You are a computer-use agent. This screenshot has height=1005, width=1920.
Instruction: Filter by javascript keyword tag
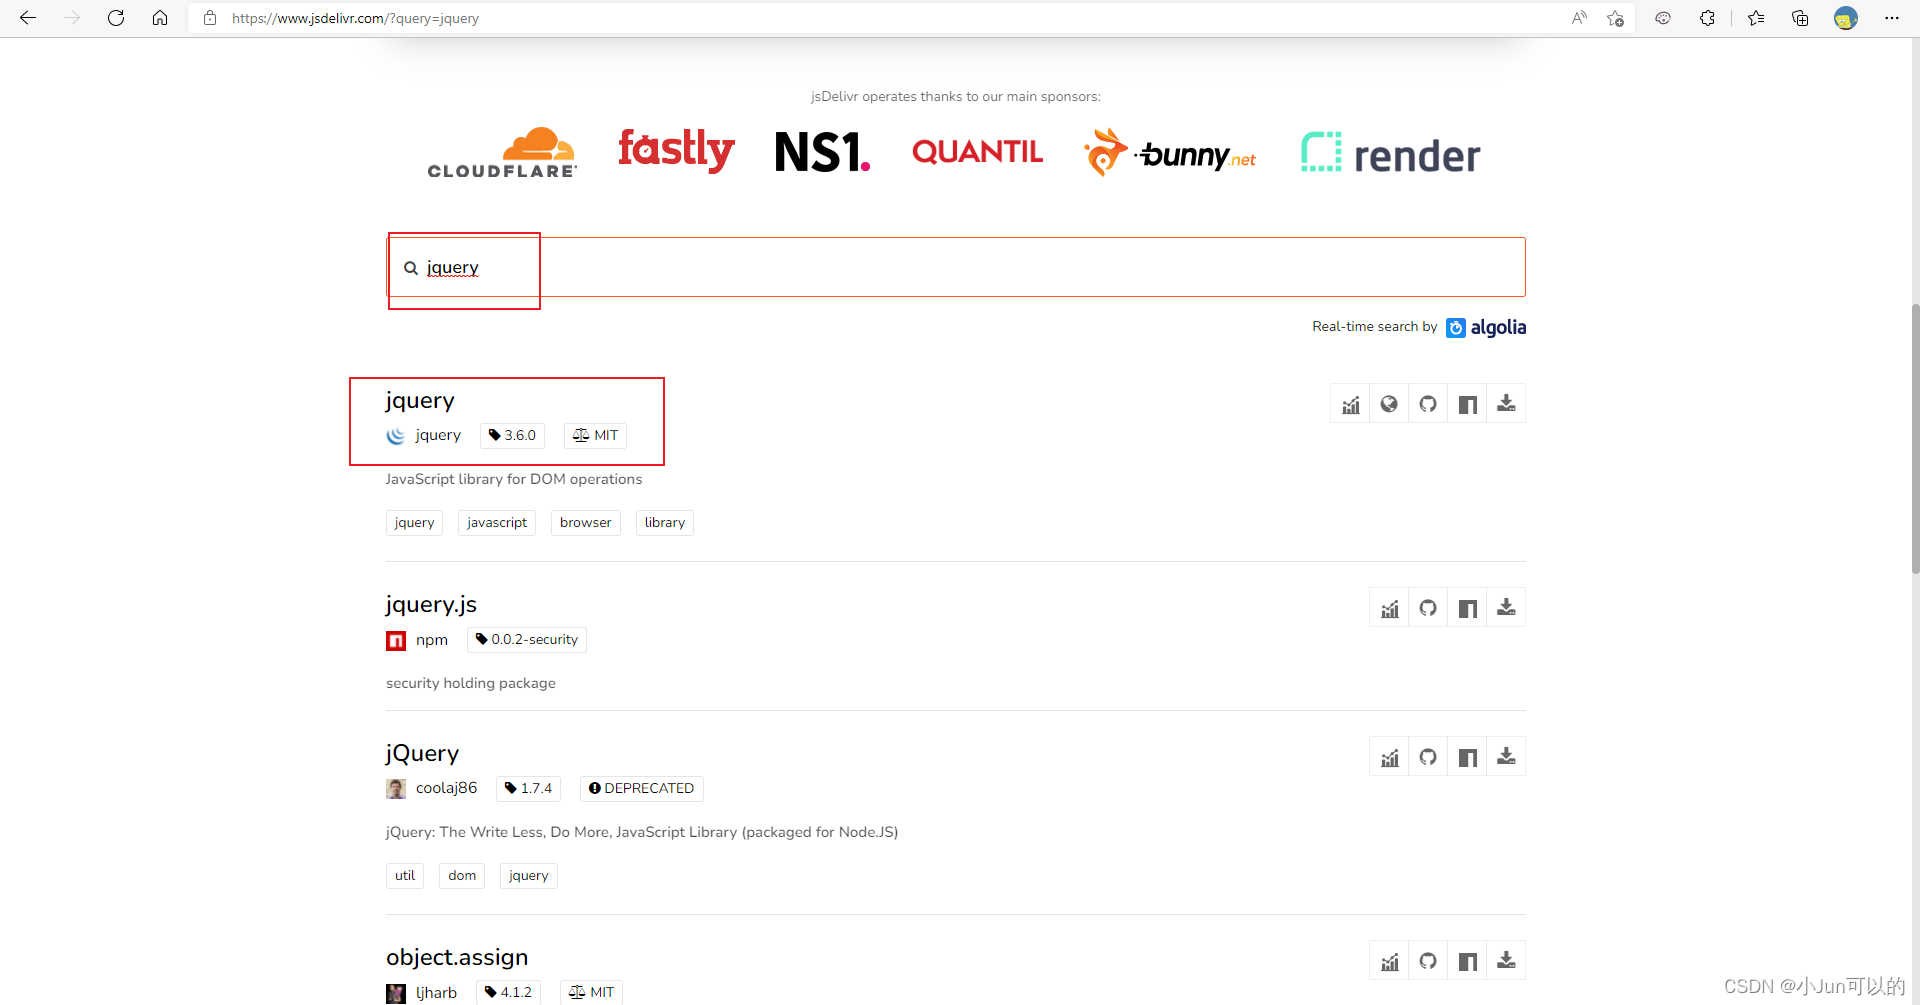497,523
